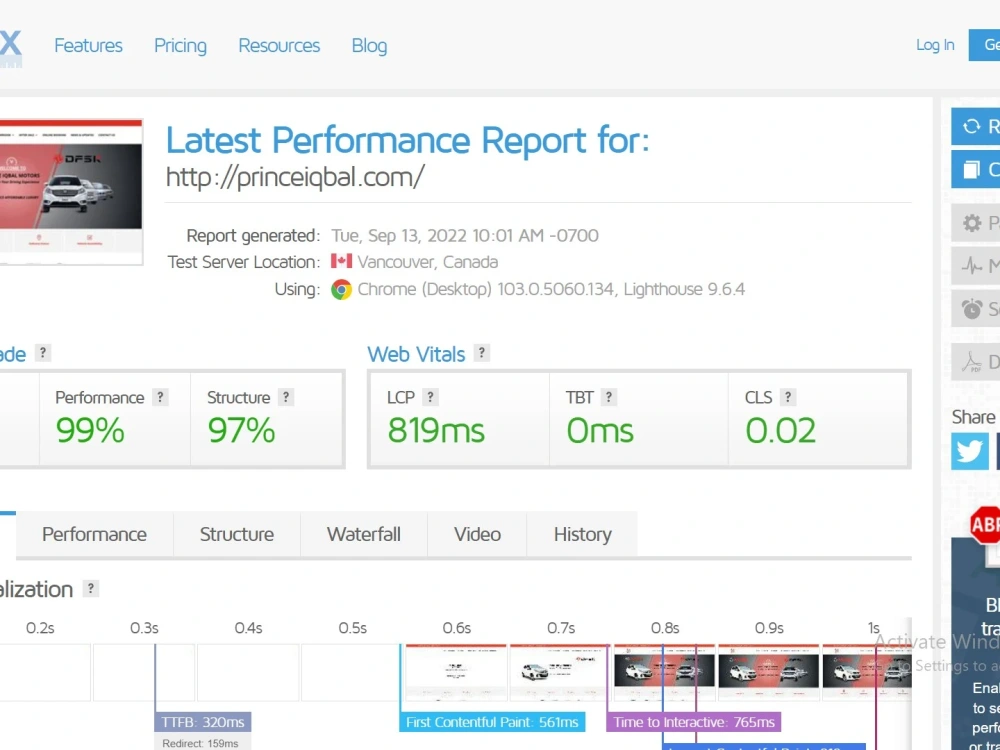Switch to the Structure tab
This screenshot has height=750, width=1000.
237,534
